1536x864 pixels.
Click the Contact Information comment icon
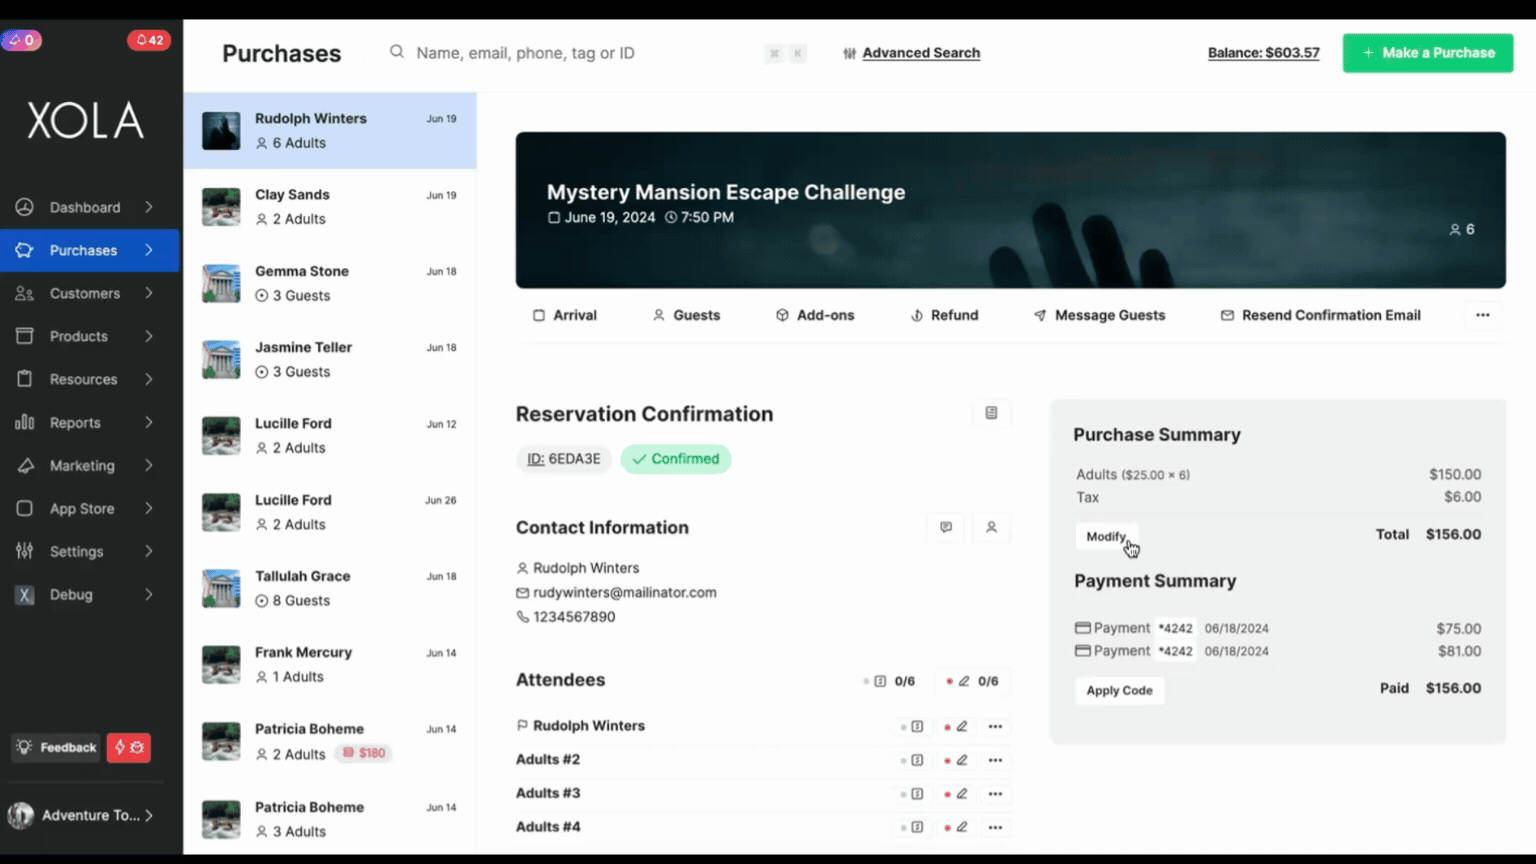pos(946,527)
